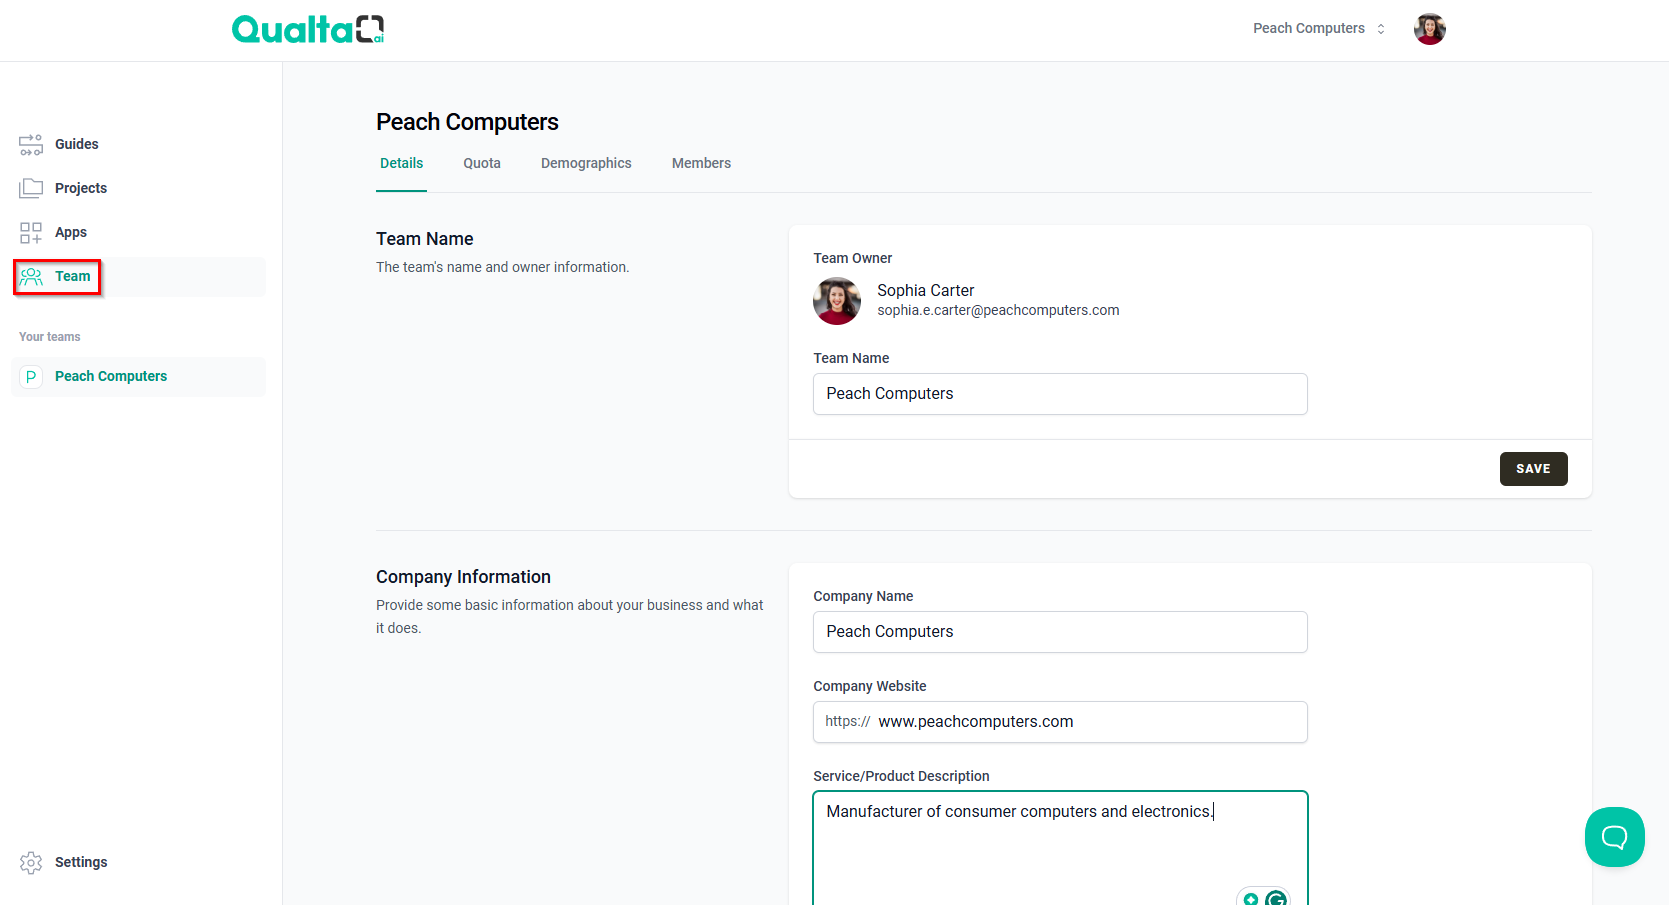The width and height of the screenshot is (1669, 905).
Task: Expand the Peach Computers team switcher
Action: click(x=1319, y=29)
